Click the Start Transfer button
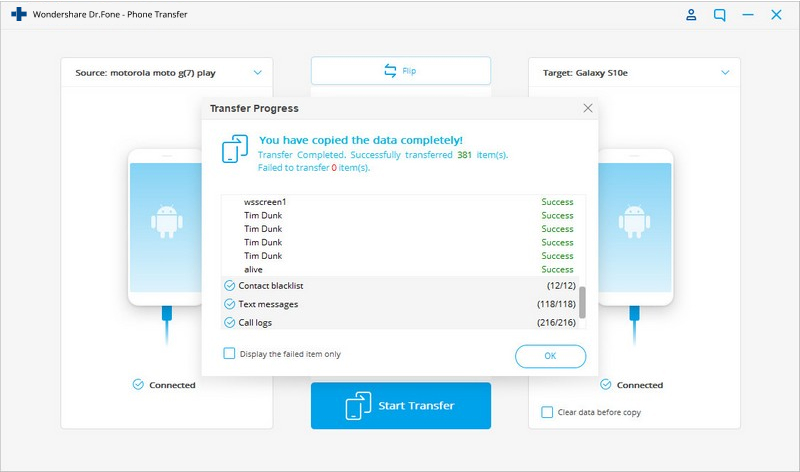Screen dimensions: 800x472 click(x=401, y=406)
